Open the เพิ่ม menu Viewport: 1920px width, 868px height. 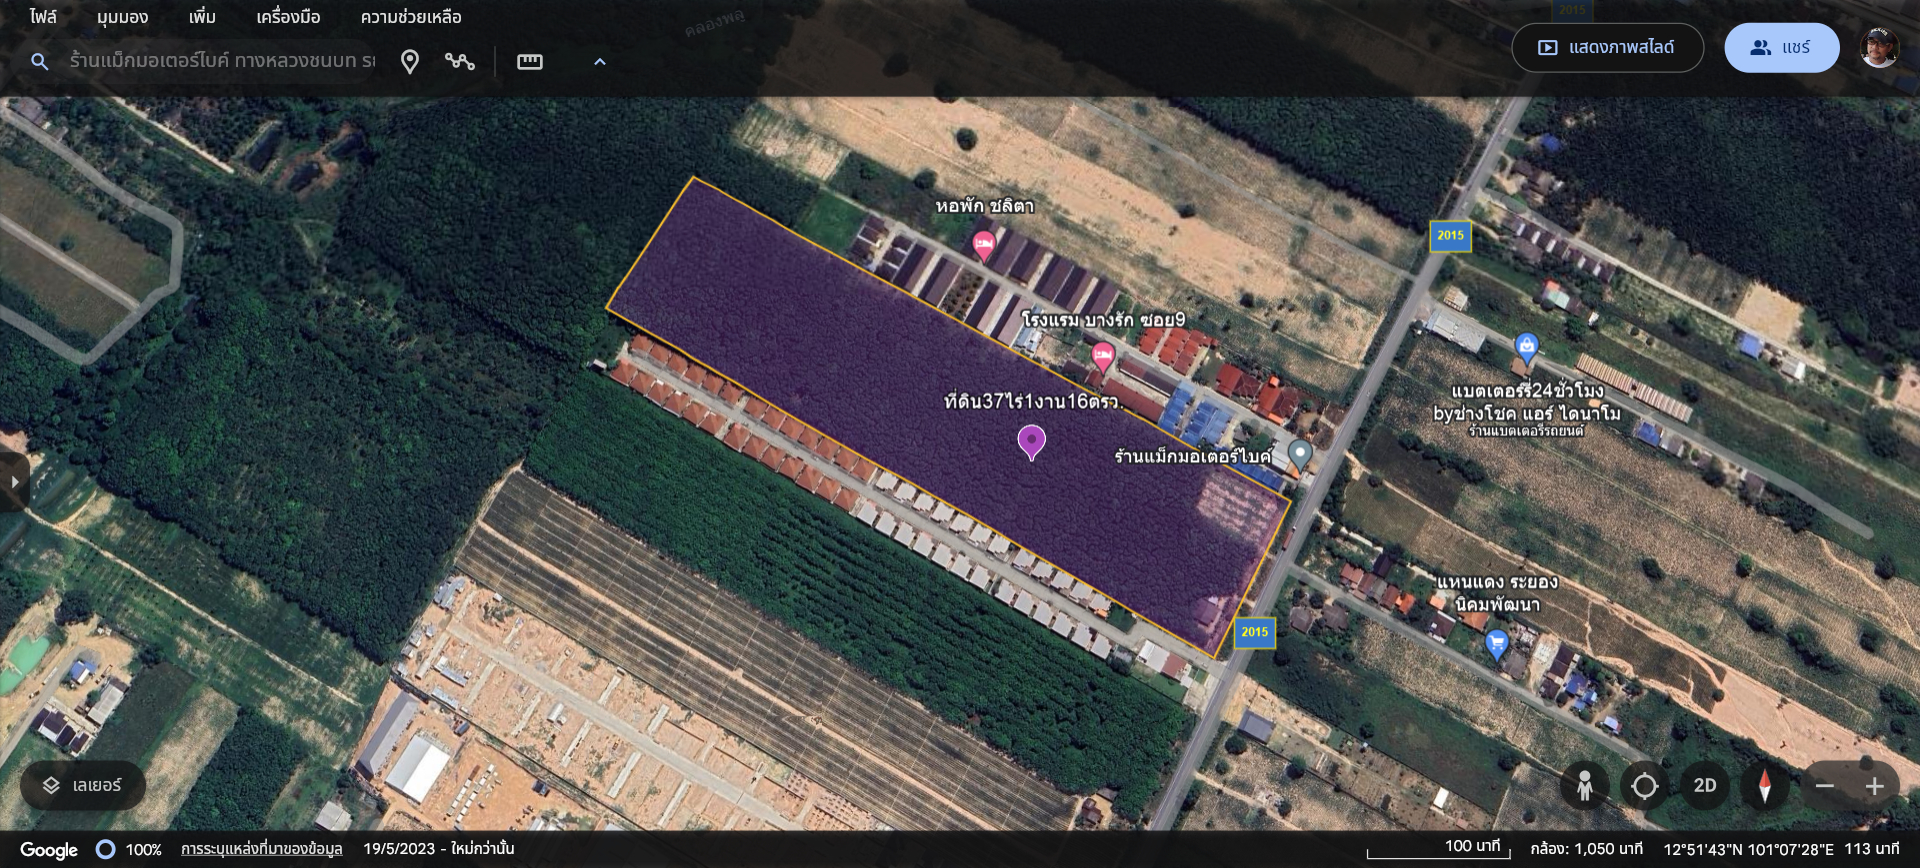[202, 17]
